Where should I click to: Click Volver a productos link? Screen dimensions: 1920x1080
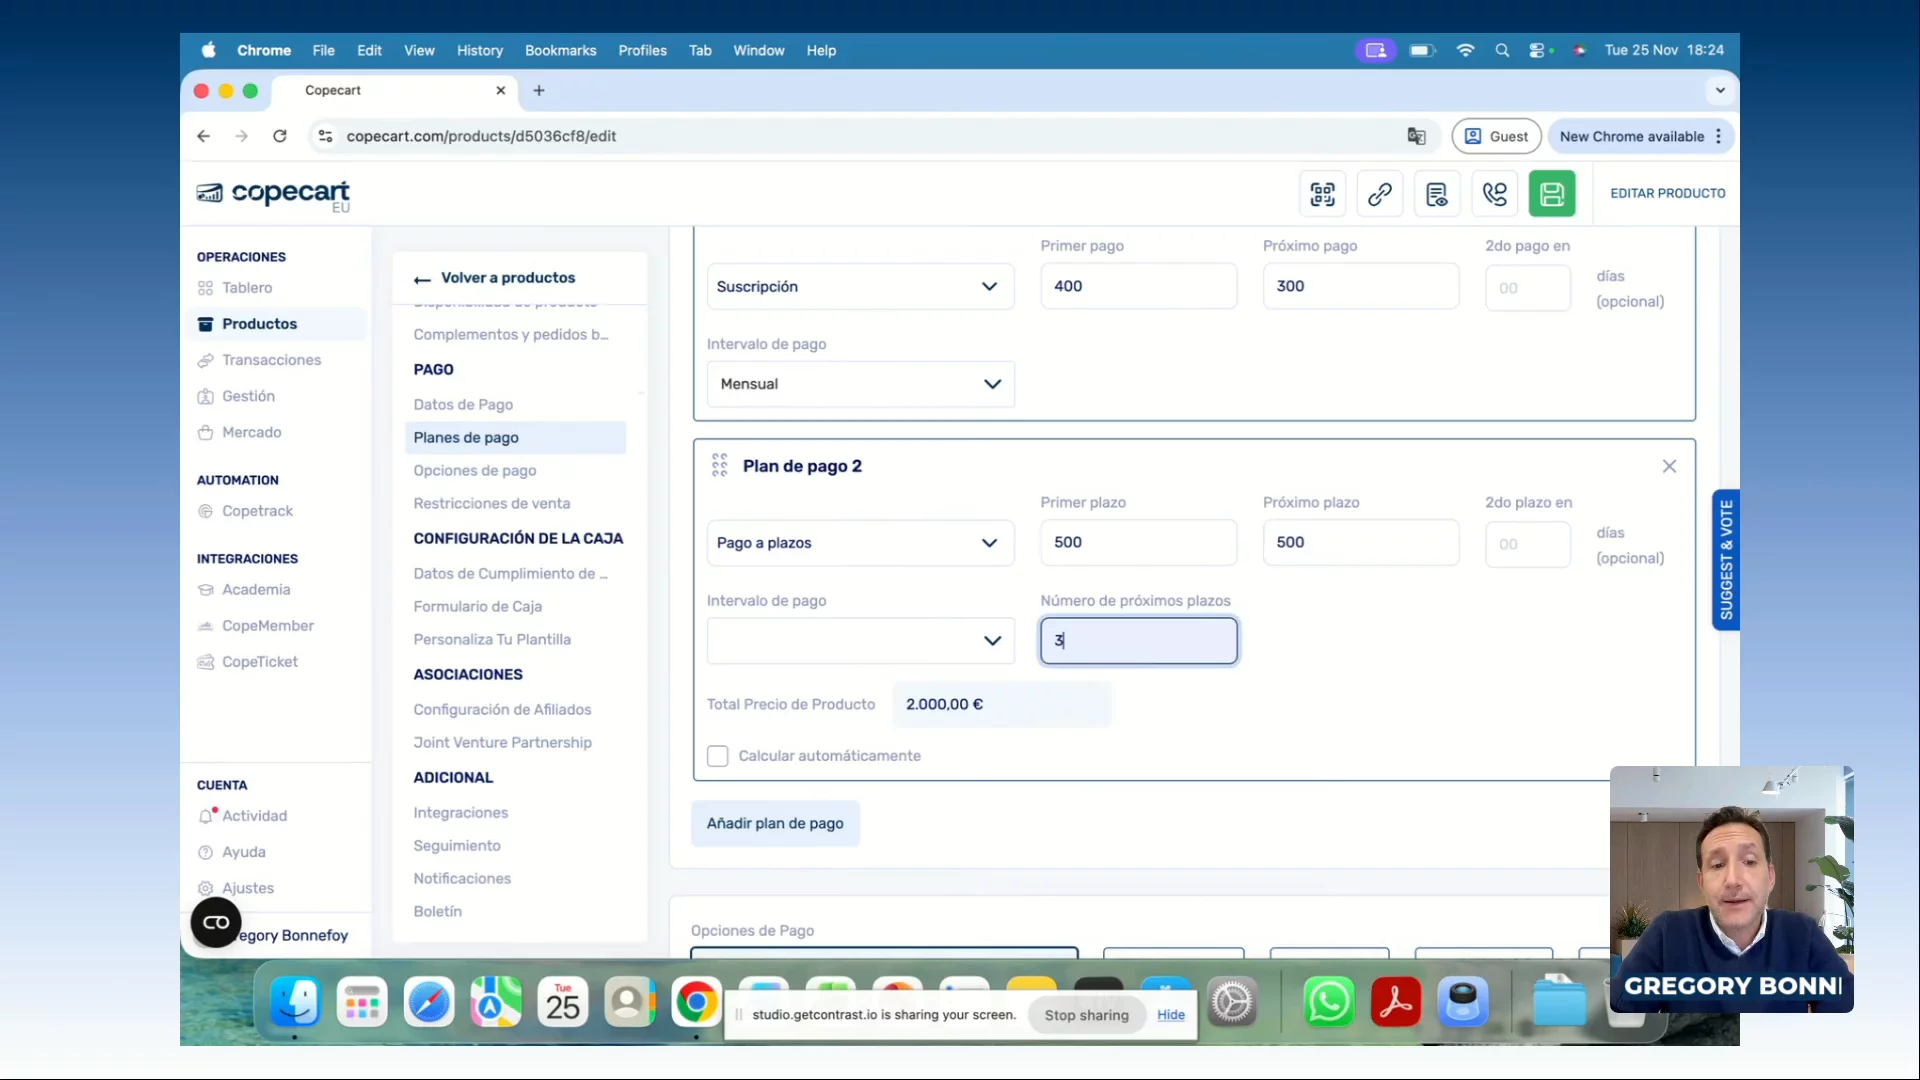(507, 278)
